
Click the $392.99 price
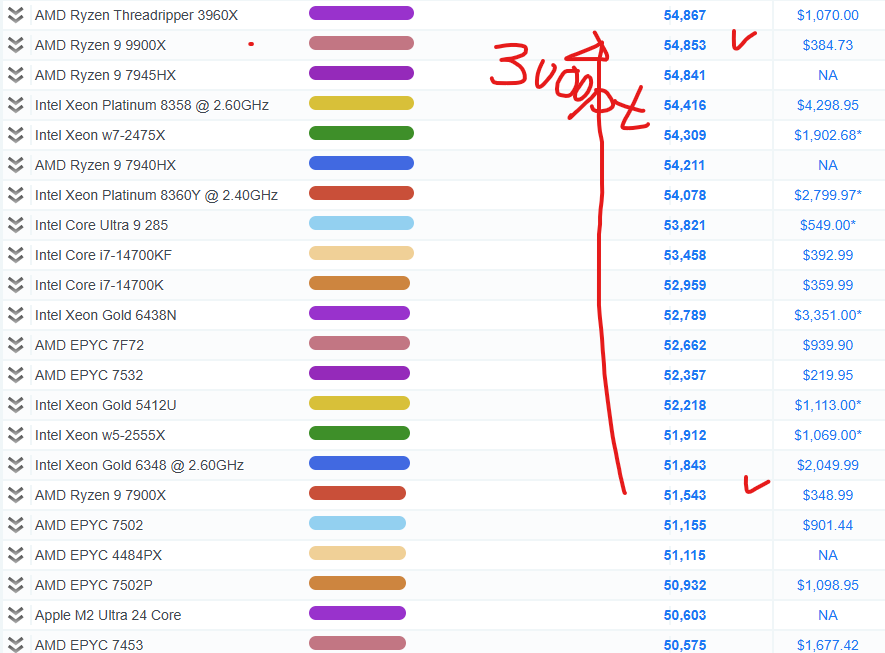coord(827,255)
